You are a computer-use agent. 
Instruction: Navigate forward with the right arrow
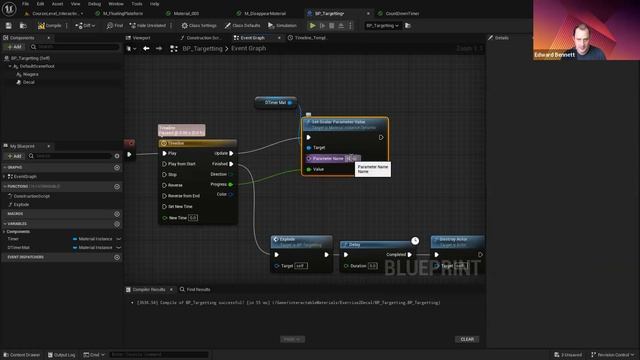[x=159, y=49]
